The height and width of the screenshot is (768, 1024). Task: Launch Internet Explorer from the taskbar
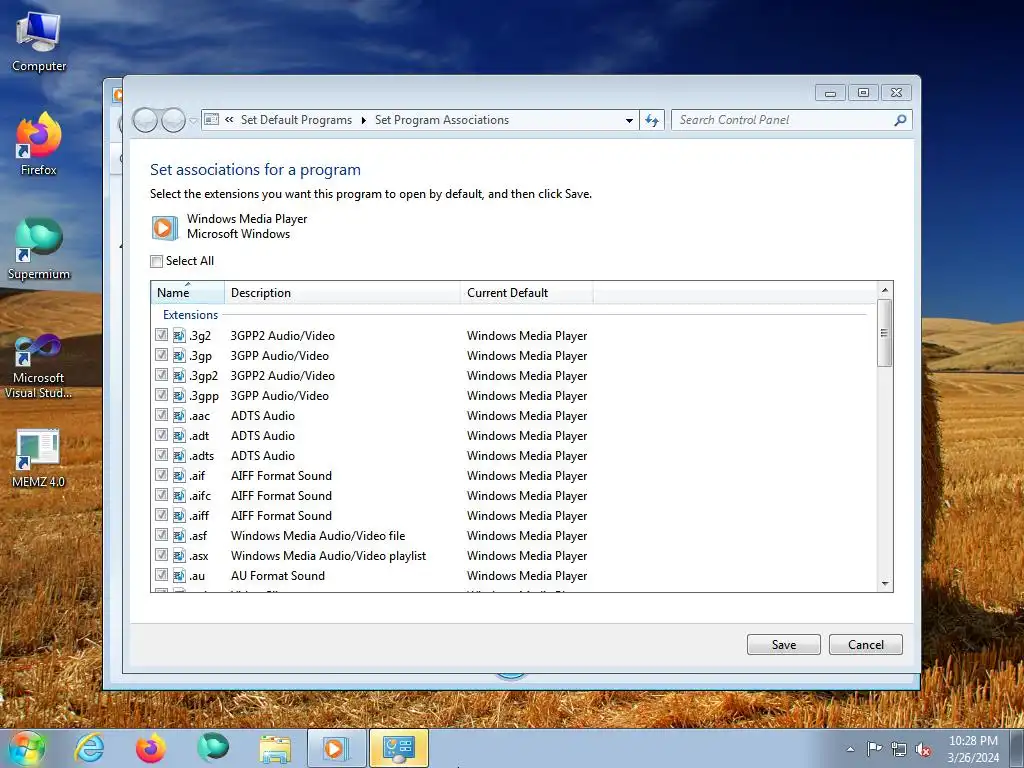pyautogui.click(x=89, y=748)
